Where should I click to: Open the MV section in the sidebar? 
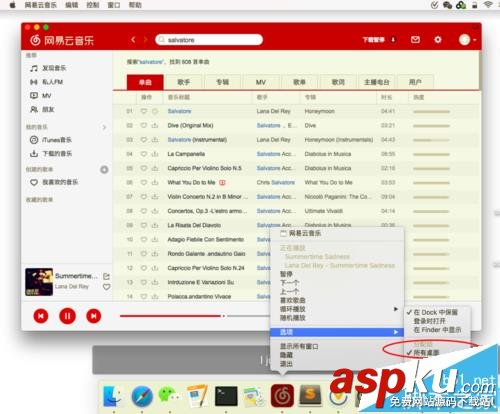(41, 96)
